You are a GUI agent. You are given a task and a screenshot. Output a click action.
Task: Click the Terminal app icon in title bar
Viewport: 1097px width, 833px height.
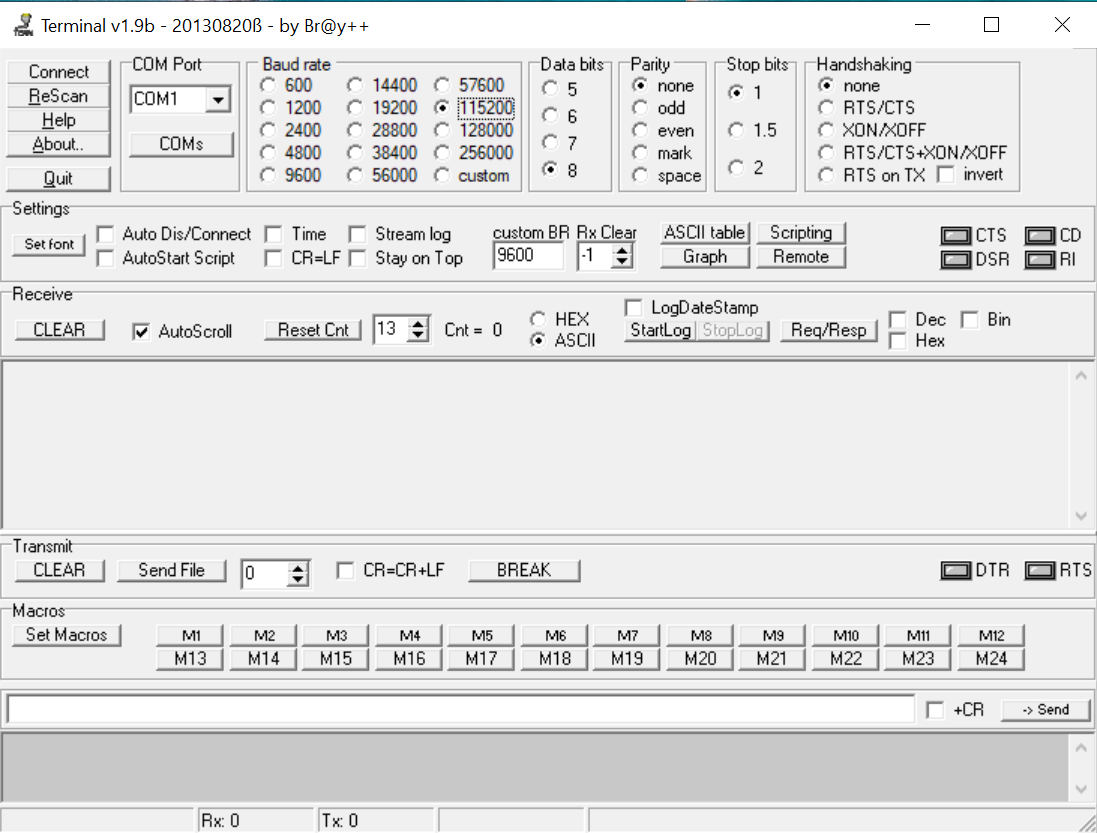(x=23, y=25)
